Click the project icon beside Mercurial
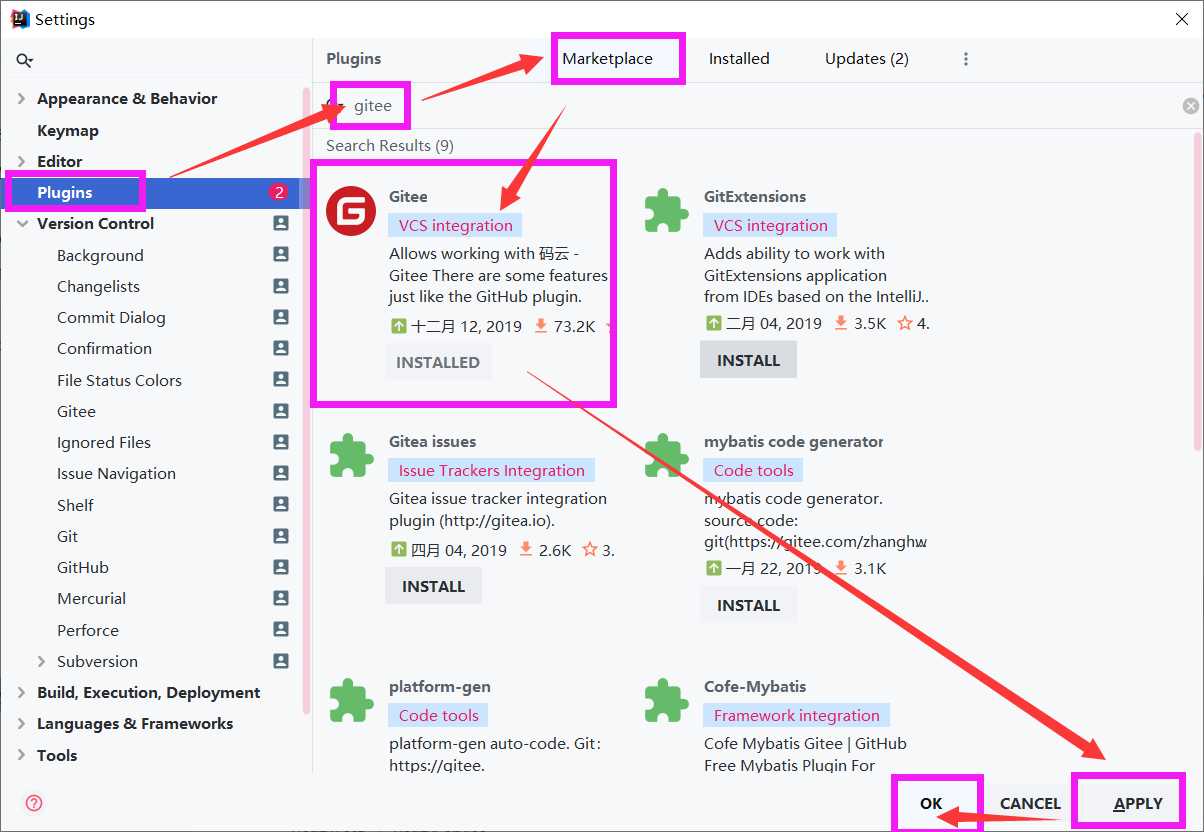Image resolution: width=1204 pixels, height=832 pixels. pos(281,598)
